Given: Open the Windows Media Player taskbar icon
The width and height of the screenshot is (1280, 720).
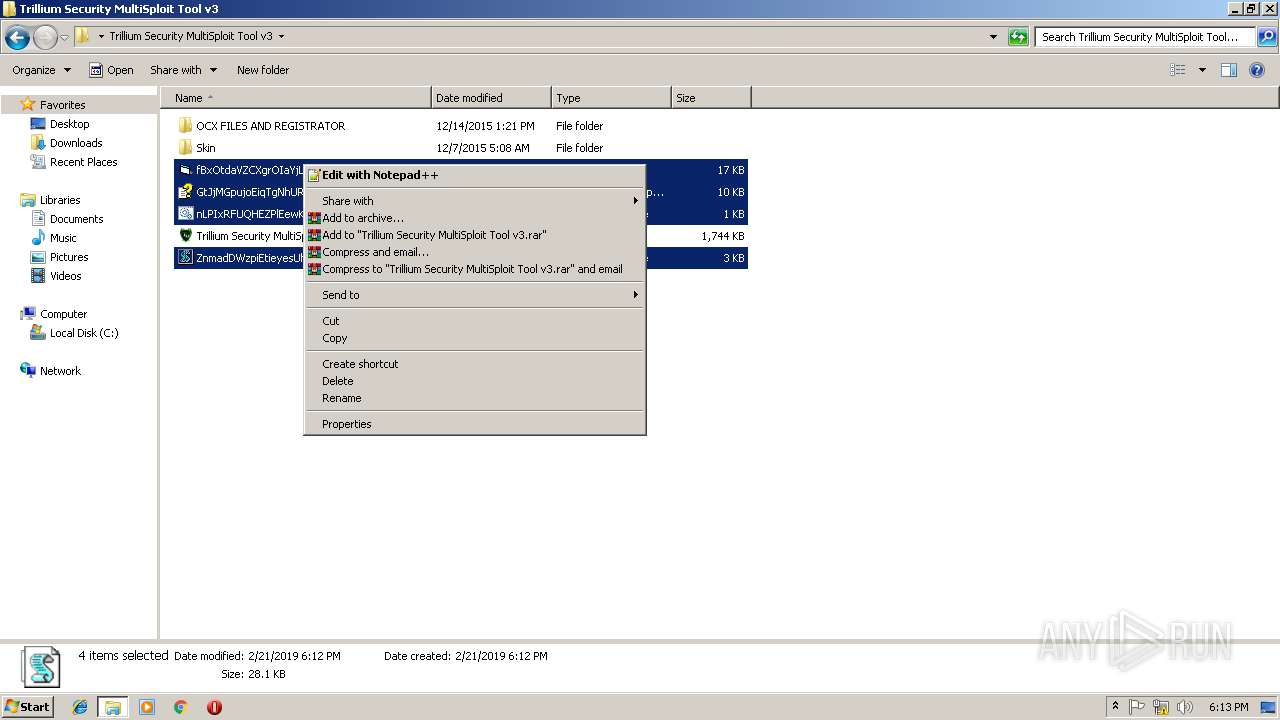Looking at the screenshot, I should [147, 707].
